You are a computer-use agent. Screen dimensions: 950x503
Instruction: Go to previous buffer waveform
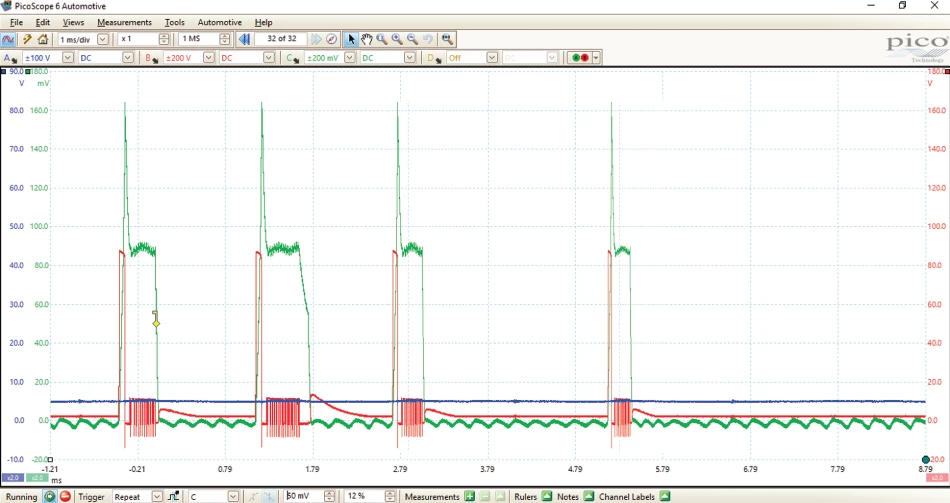(244, 39)
